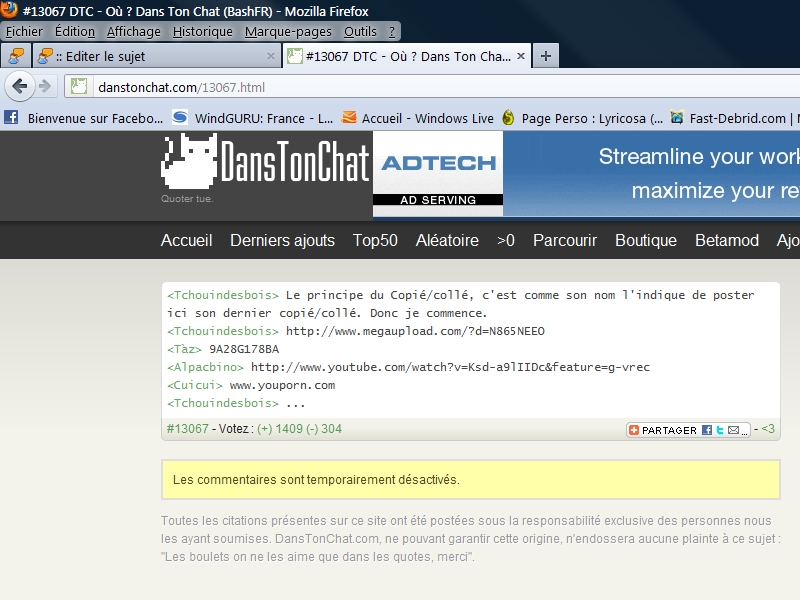Click the pinned tab icon at far left

tap(16, 56)
